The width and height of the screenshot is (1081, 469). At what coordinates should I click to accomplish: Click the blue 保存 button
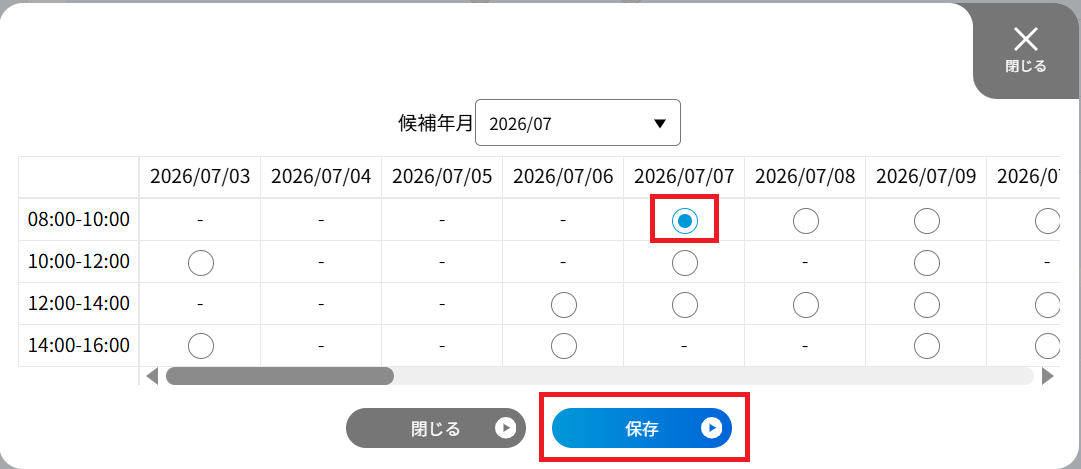(642, 428)
